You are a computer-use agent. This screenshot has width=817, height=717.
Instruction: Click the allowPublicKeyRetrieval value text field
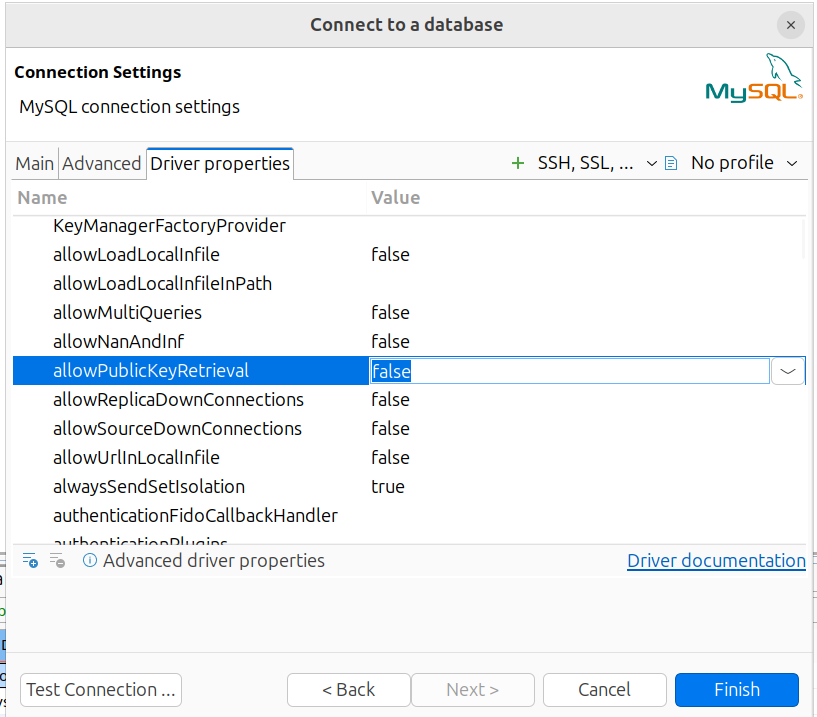pos(569,371)
